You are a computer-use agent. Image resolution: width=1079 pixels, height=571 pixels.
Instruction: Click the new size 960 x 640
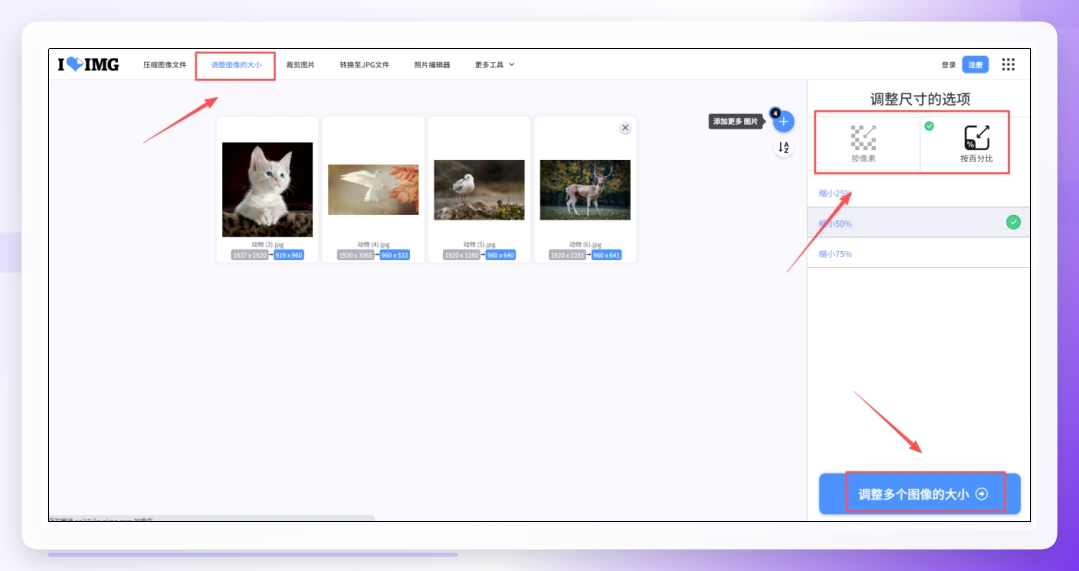point(500,255)
